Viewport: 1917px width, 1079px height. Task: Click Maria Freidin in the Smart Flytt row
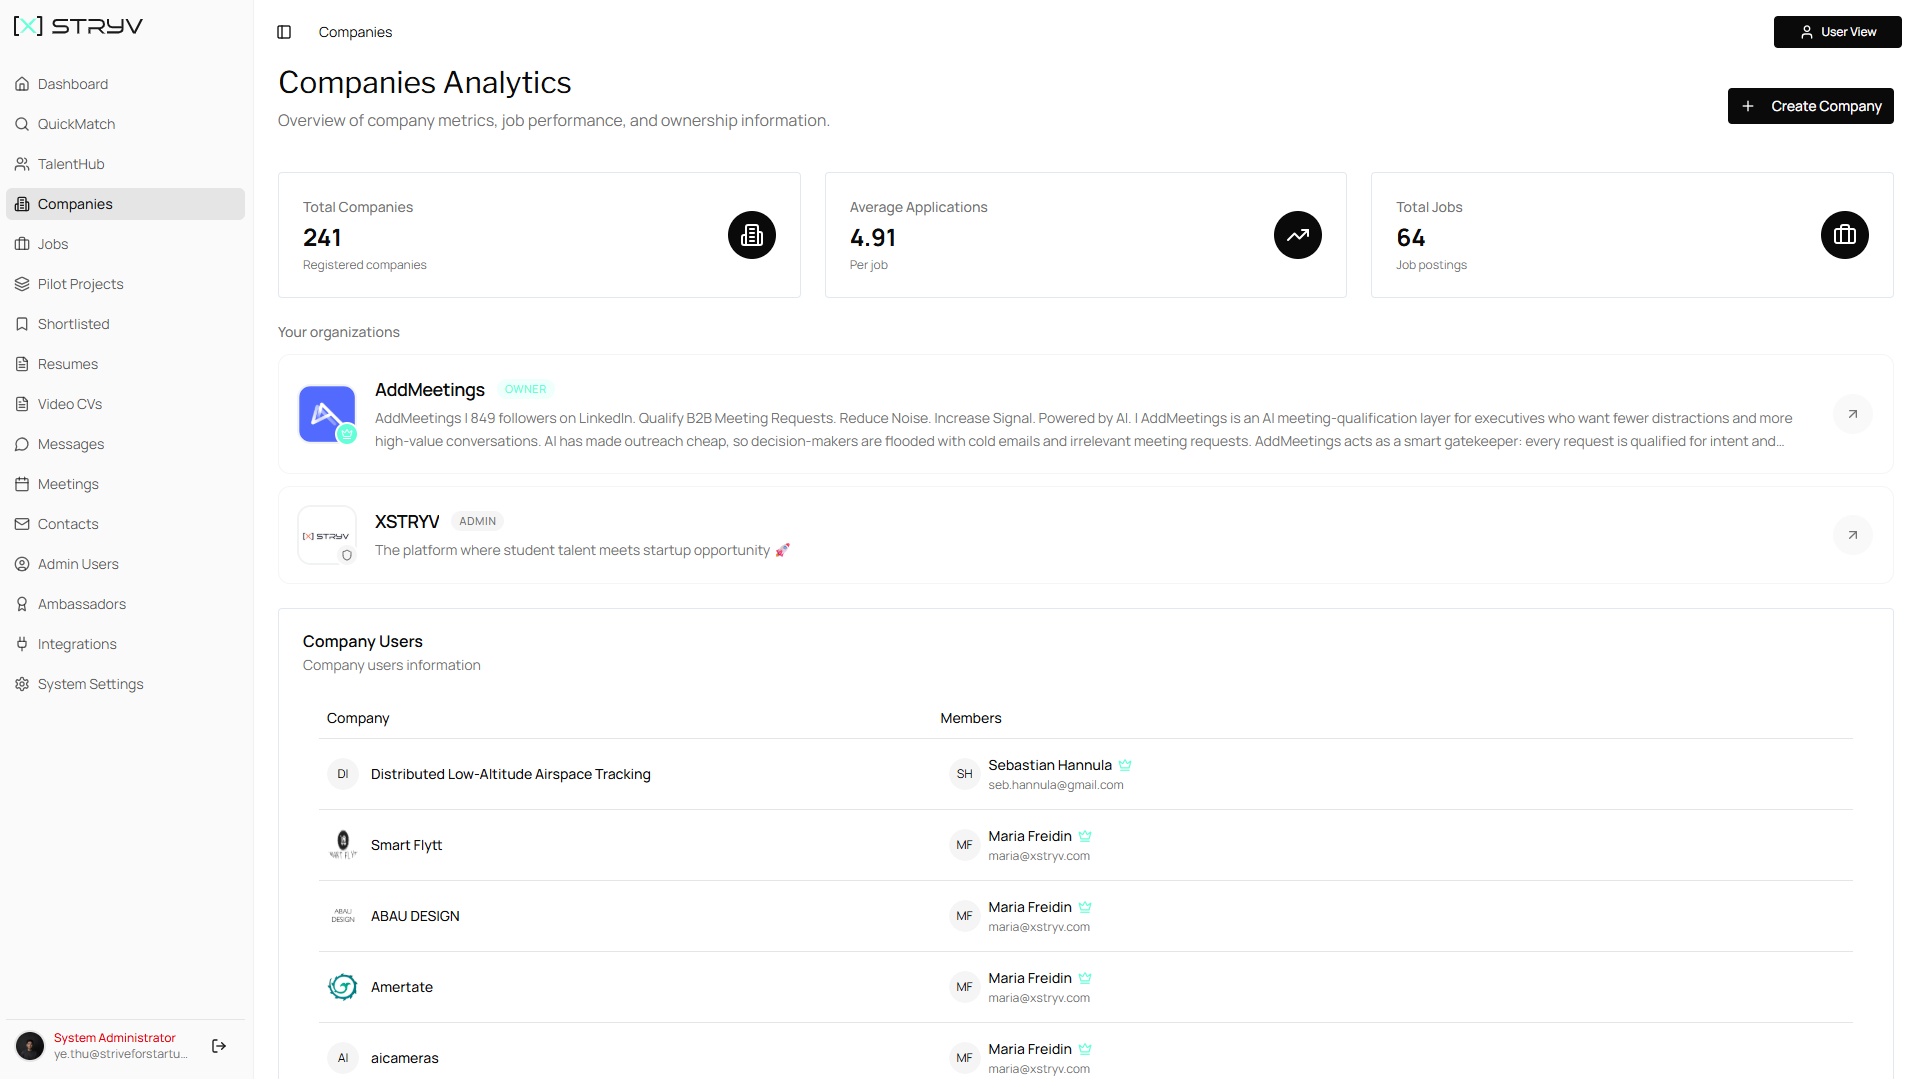(x=1030, y=836)
